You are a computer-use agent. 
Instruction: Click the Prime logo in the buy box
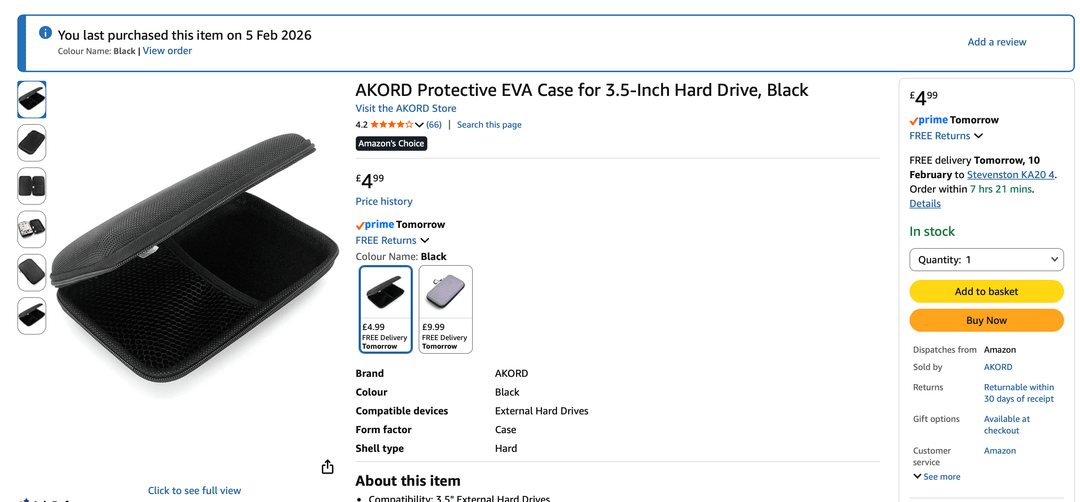pos(929,120)
